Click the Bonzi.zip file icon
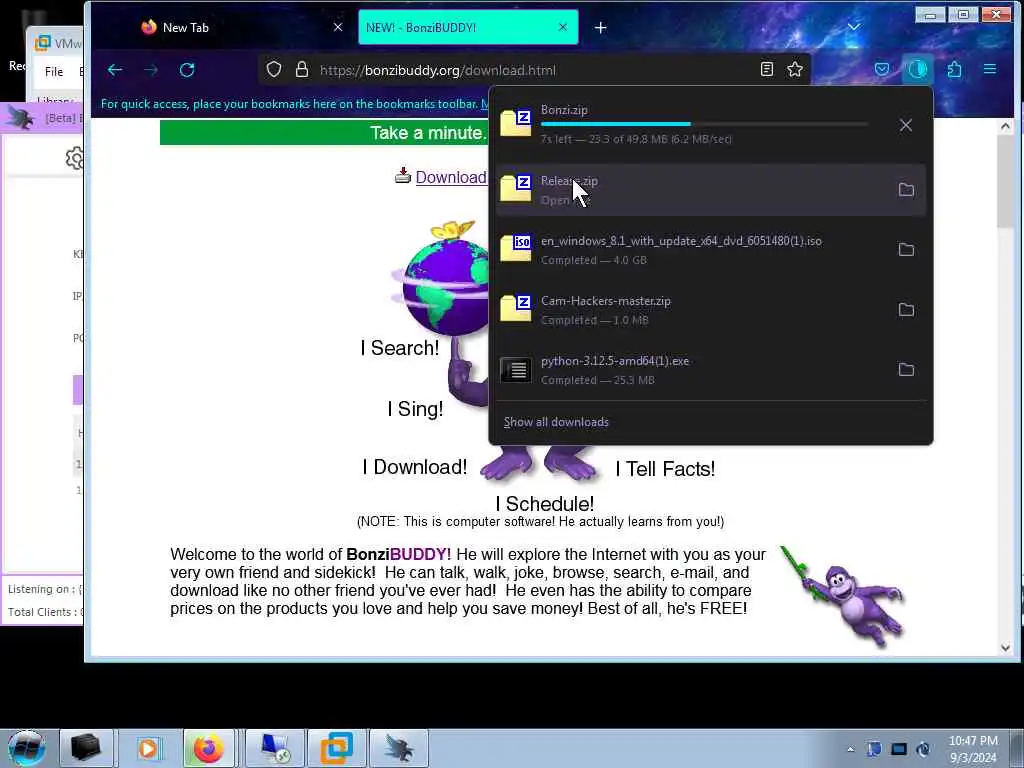1024x768 pixels. pyautogui.click(x=516, y=123)
